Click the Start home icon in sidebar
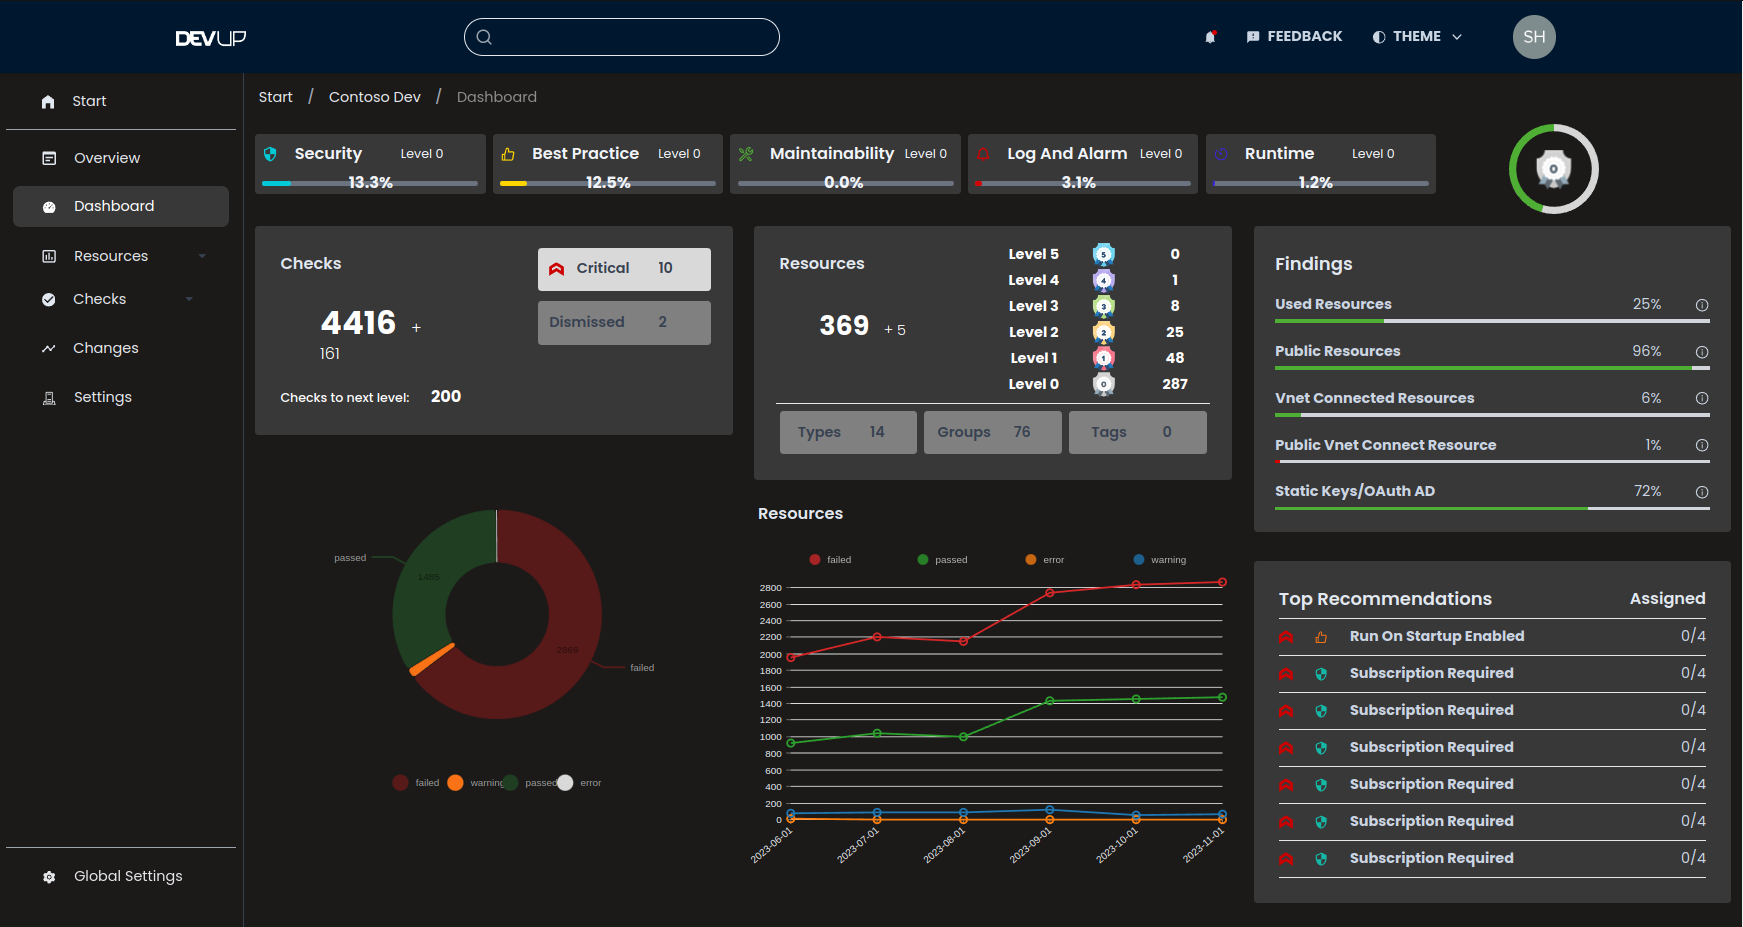The image size is (1743, 927). click(48, 102)
